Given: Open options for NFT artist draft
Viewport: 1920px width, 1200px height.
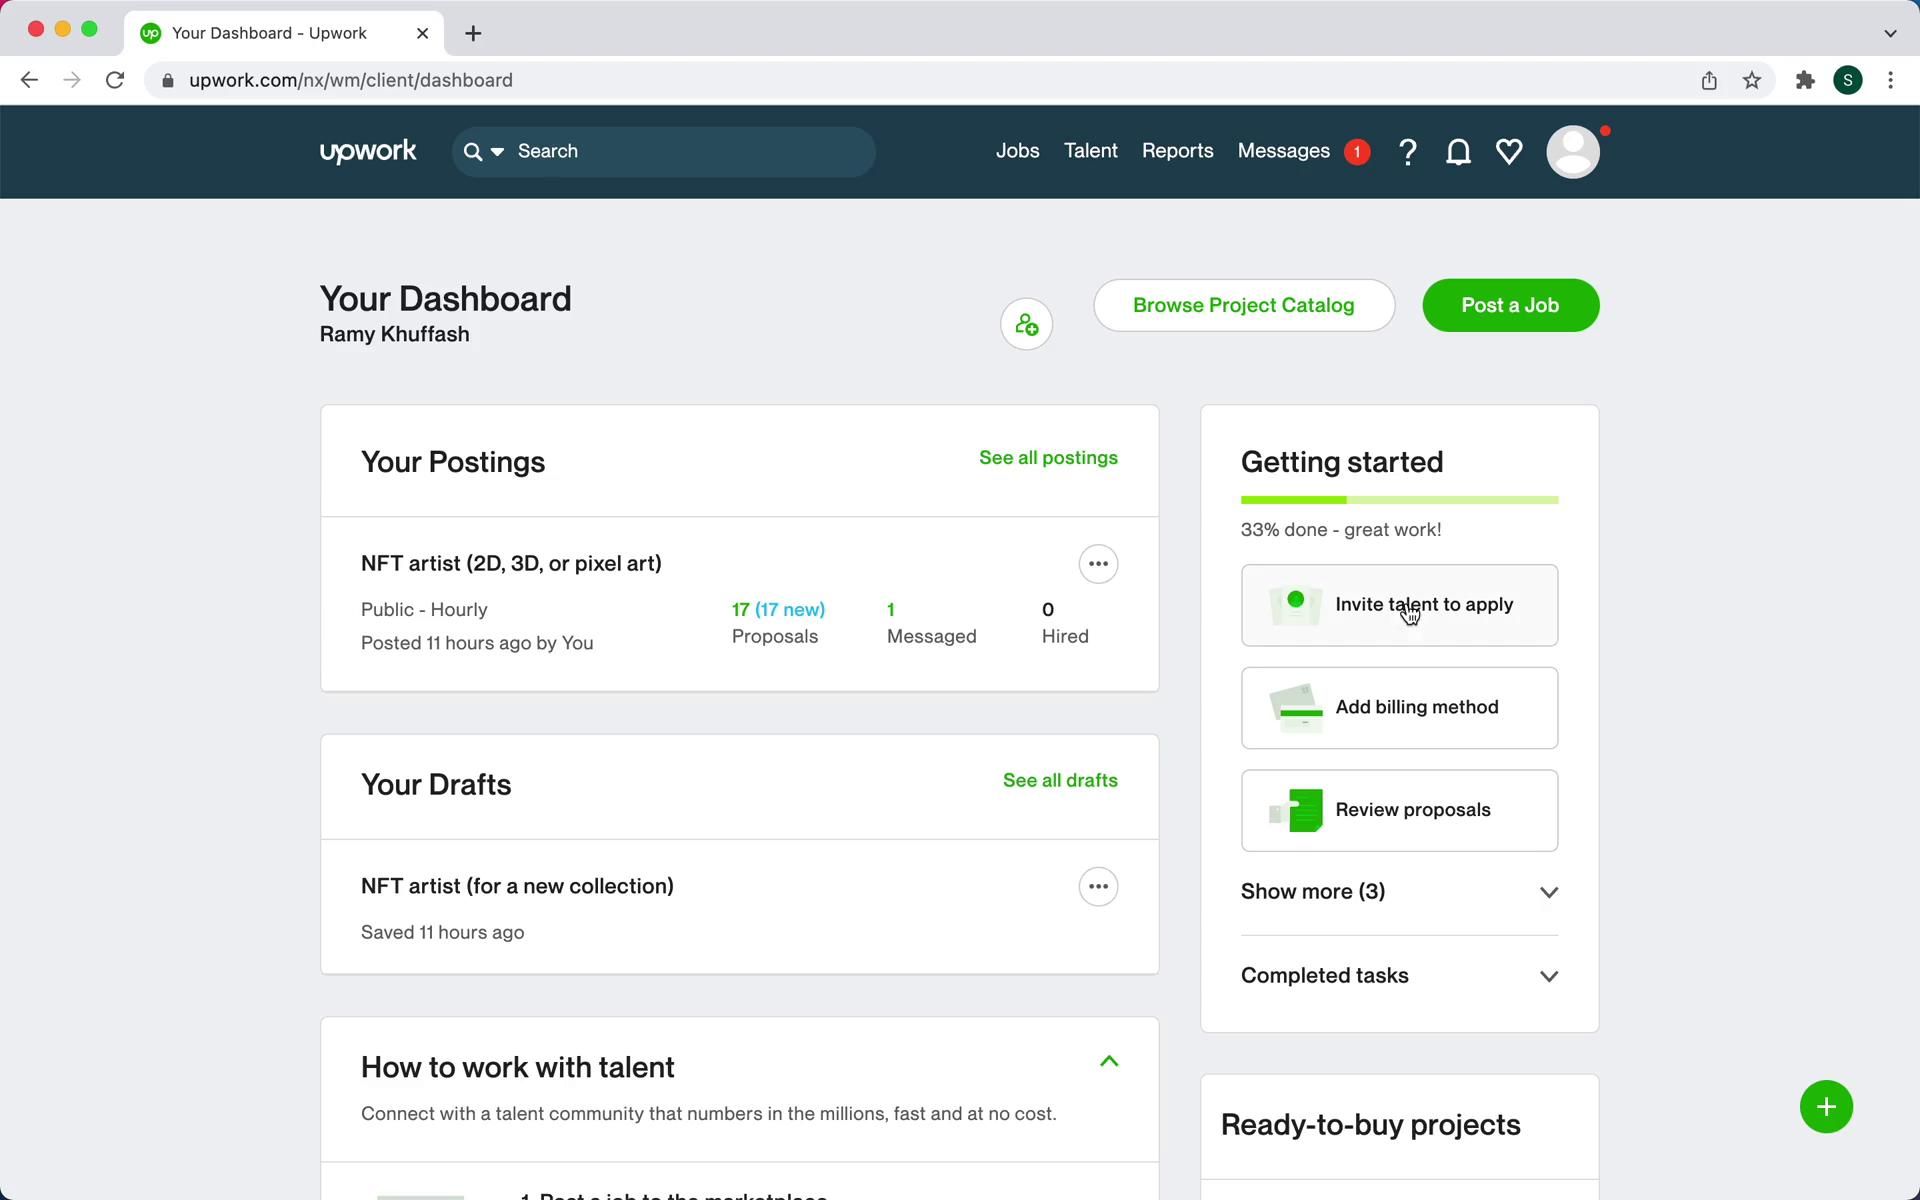Looking at the screenshot, I should [1098, 887].
